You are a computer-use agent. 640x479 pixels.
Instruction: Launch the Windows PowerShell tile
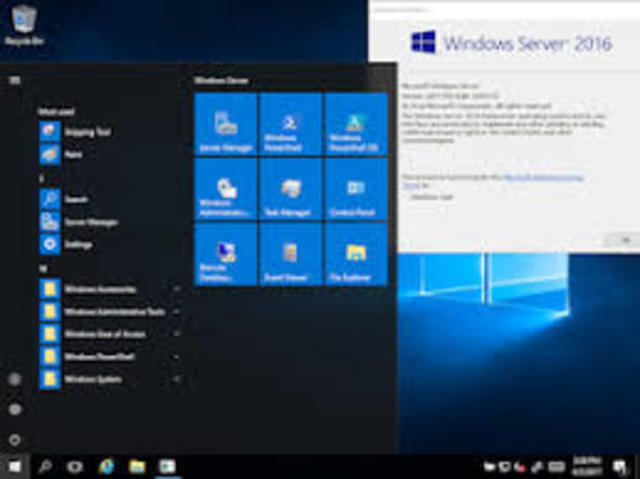(291, 124)
